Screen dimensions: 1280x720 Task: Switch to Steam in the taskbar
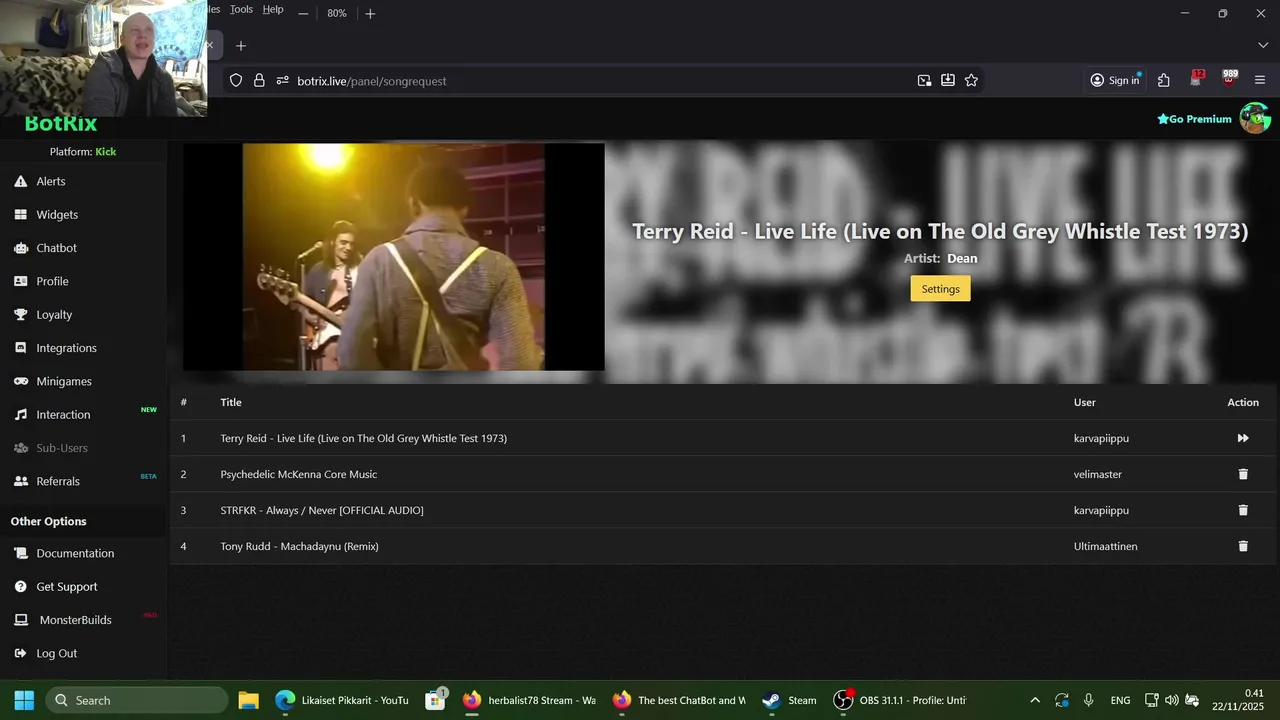coord(790,700)
